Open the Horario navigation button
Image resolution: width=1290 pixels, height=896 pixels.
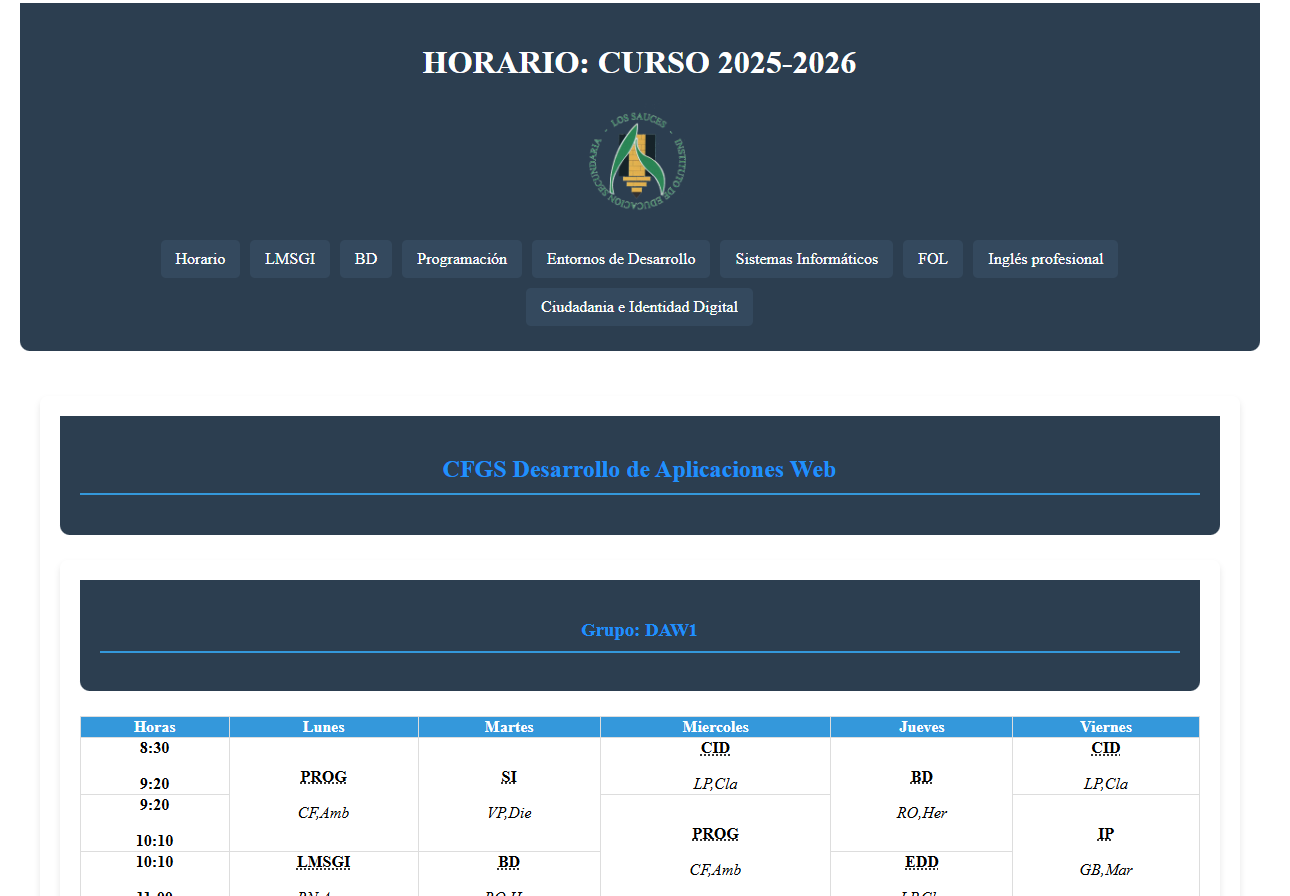click(x=200, y=258)
